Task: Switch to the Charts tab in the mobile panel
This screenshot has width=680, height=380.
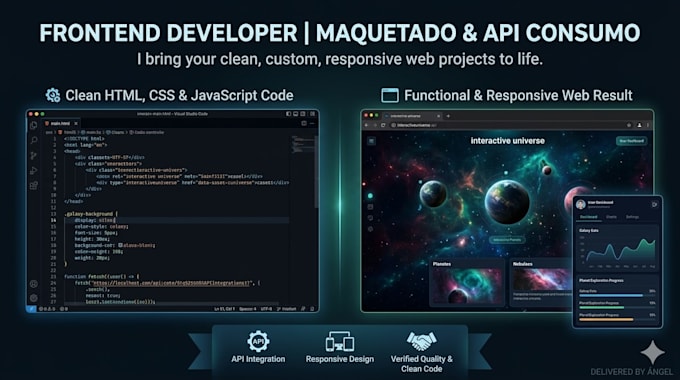Action: click(x=611, y=217)
